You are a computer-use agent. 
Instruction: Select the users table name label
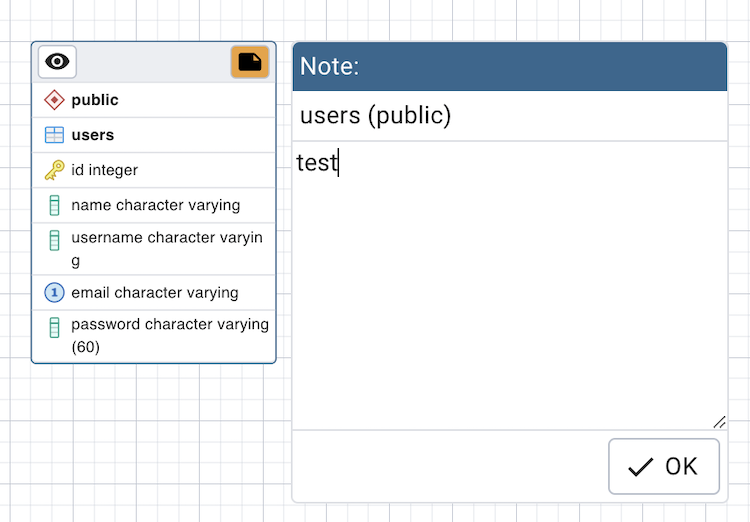click(93, 135)
